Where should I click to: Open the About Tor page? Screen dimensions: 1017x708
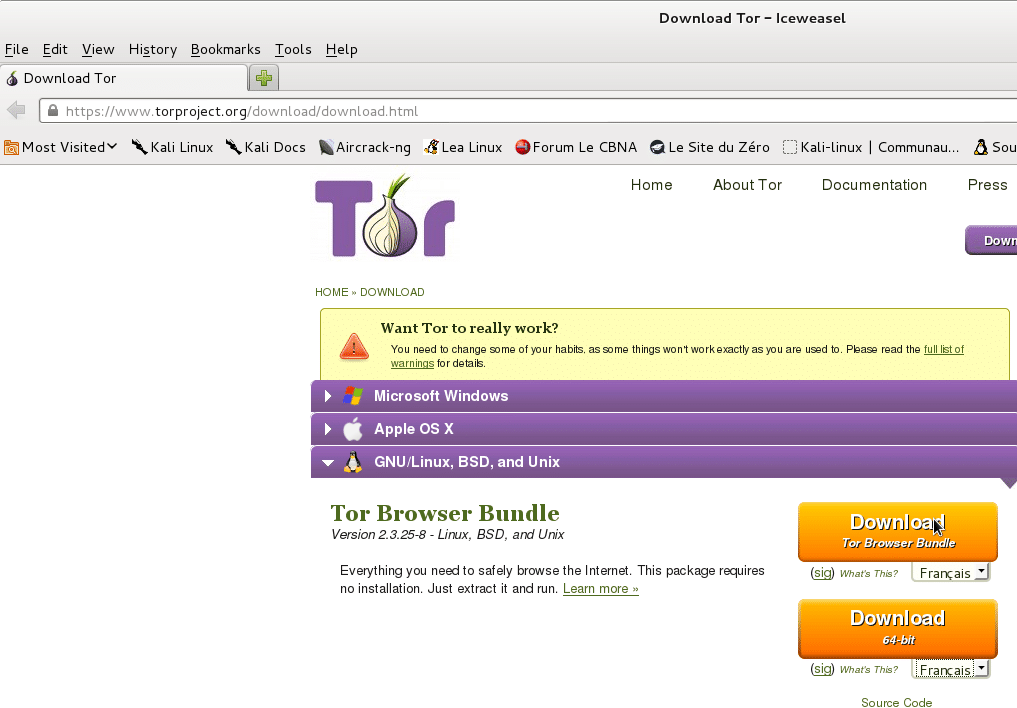[x=747, y=185]
